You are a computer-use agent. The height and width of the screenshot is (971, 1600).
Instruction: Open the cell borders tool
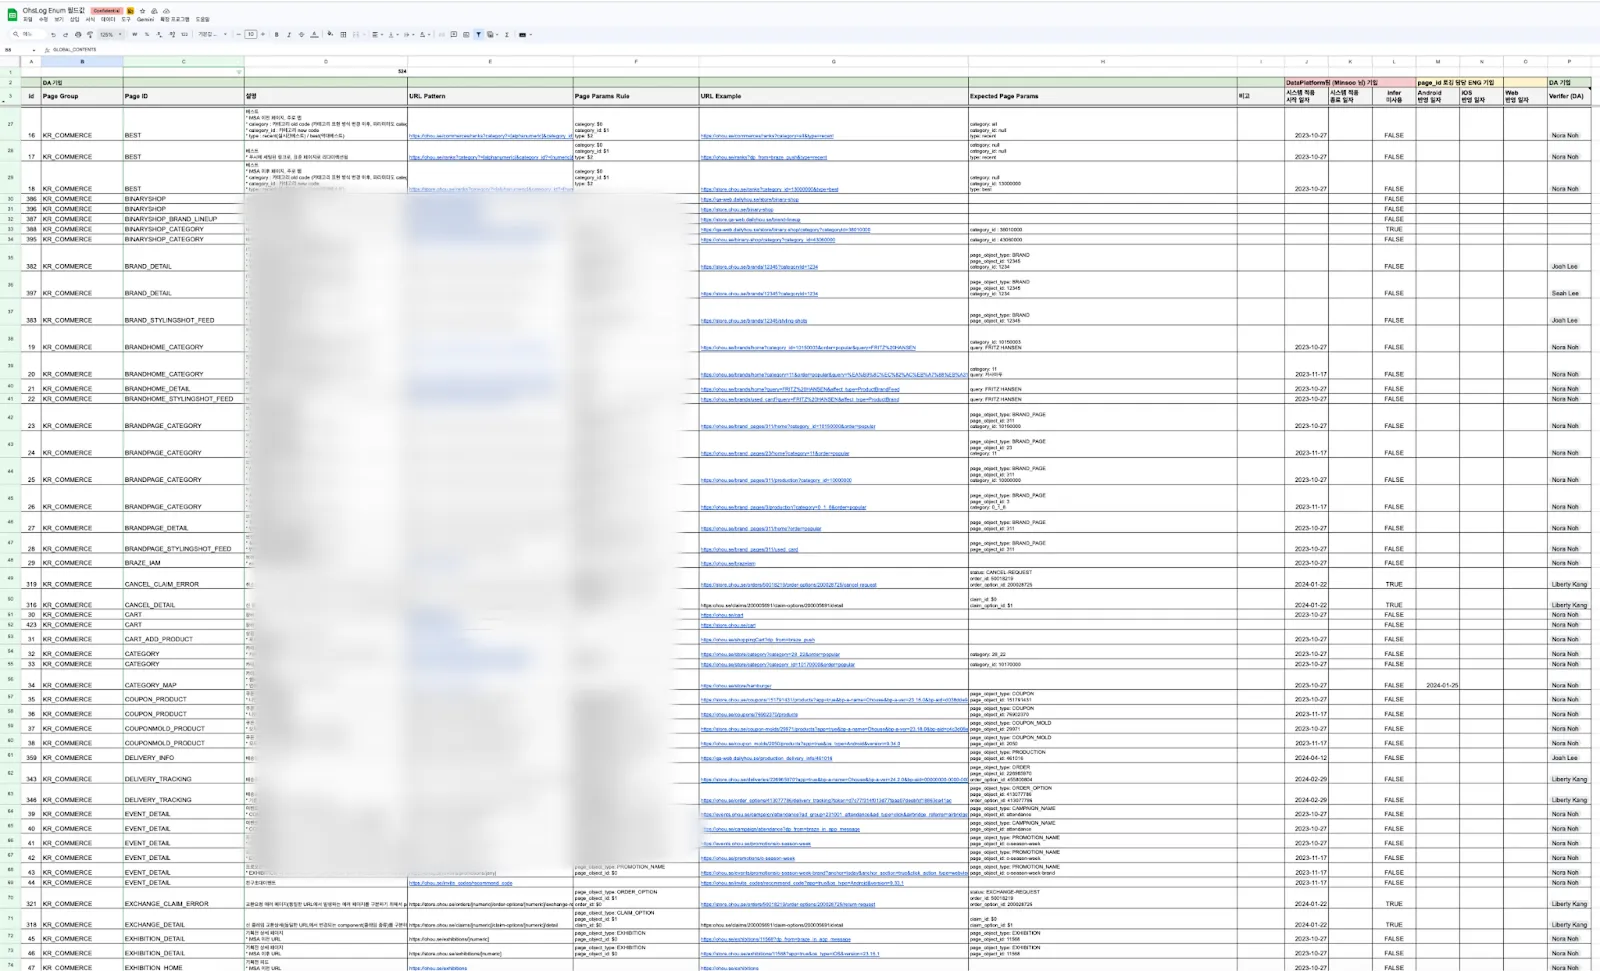(343, 34)
